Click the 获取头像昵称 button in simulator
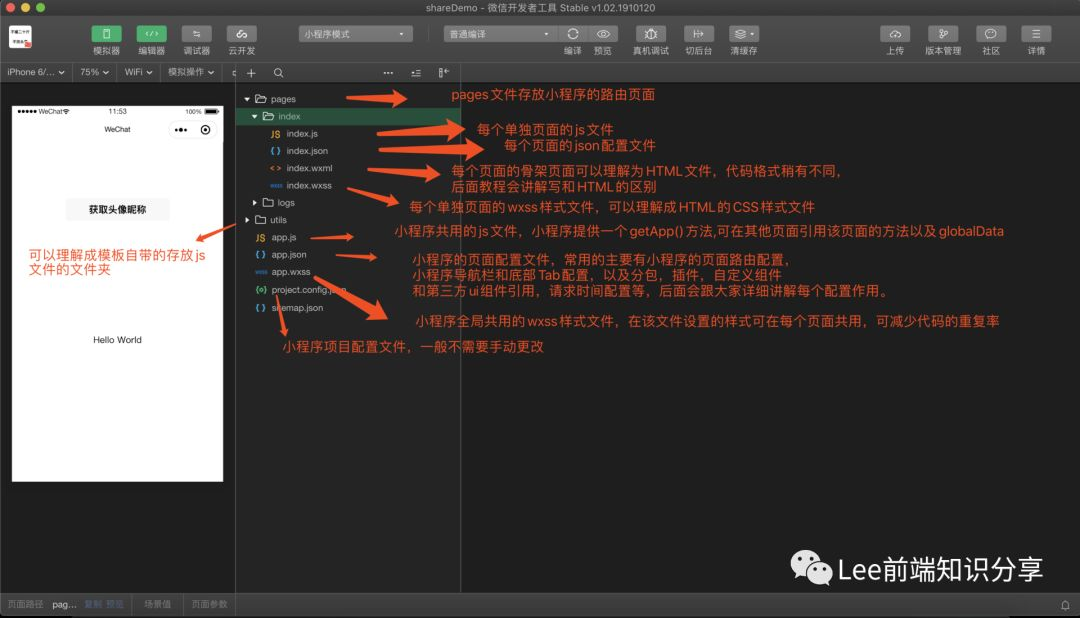The height and width of the screenshot is (618, 1080). [117, 209]
